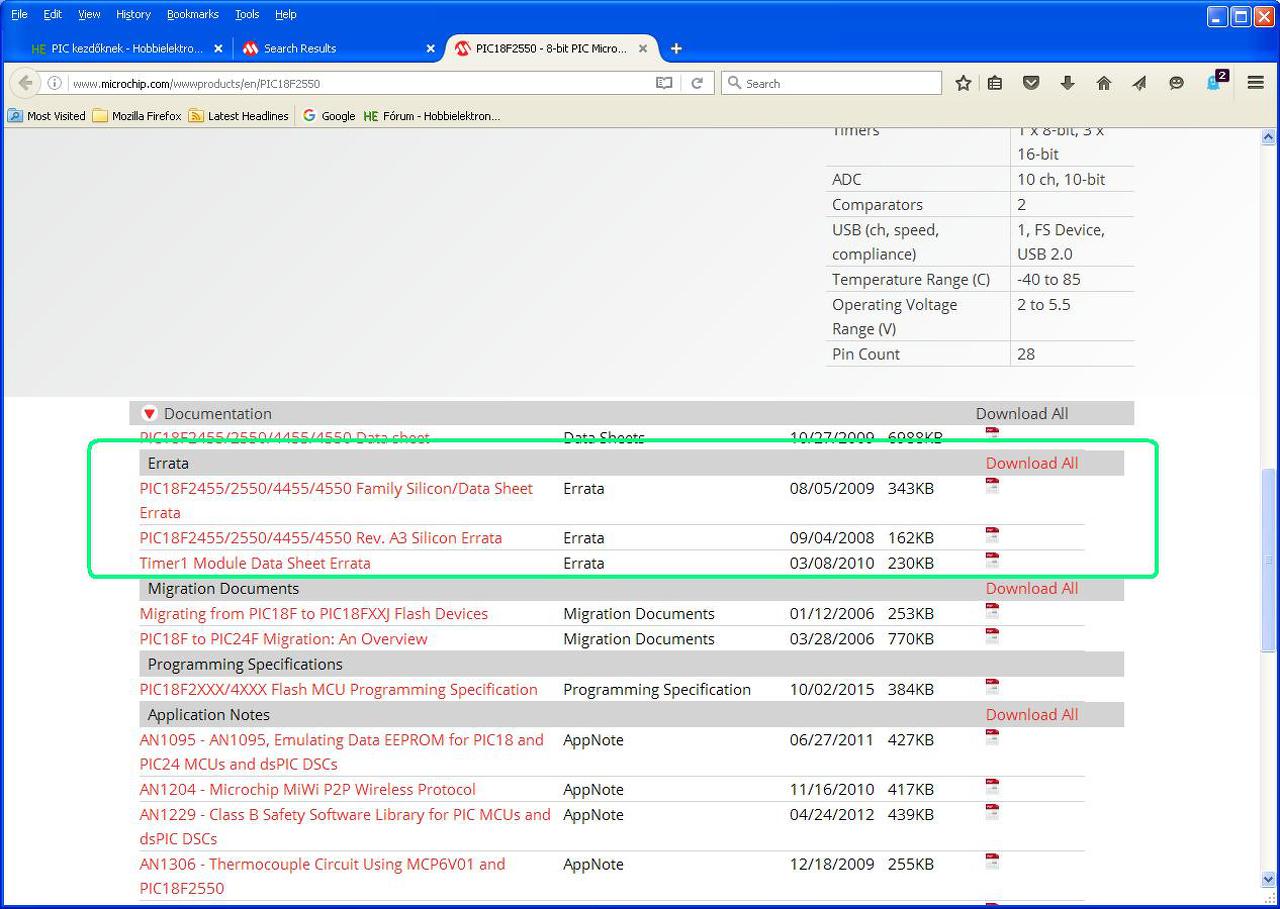Open the Rev. A3 Silicon Errata link
The image size is (1280, 909).
click(x=320, y=538)
